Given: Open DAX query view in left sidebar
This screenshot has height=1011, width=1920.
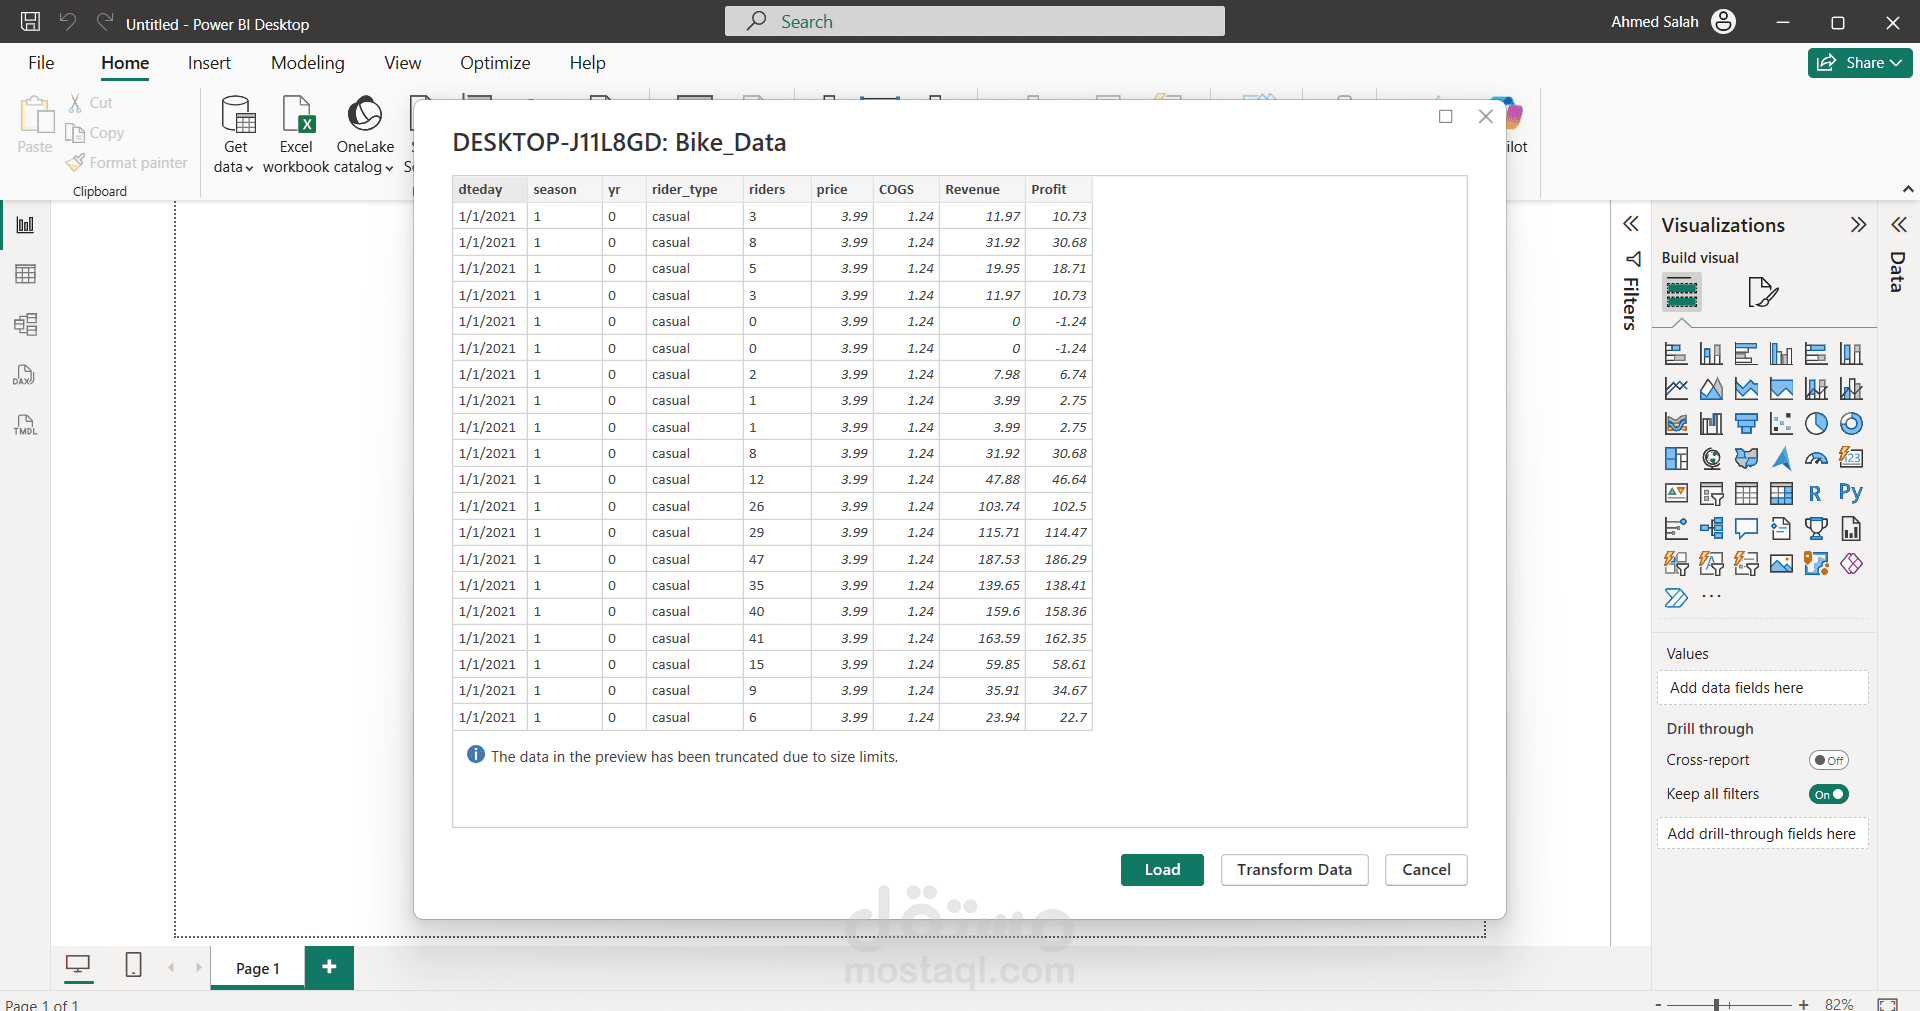Looking at the screenshot, I should [25, 375].
